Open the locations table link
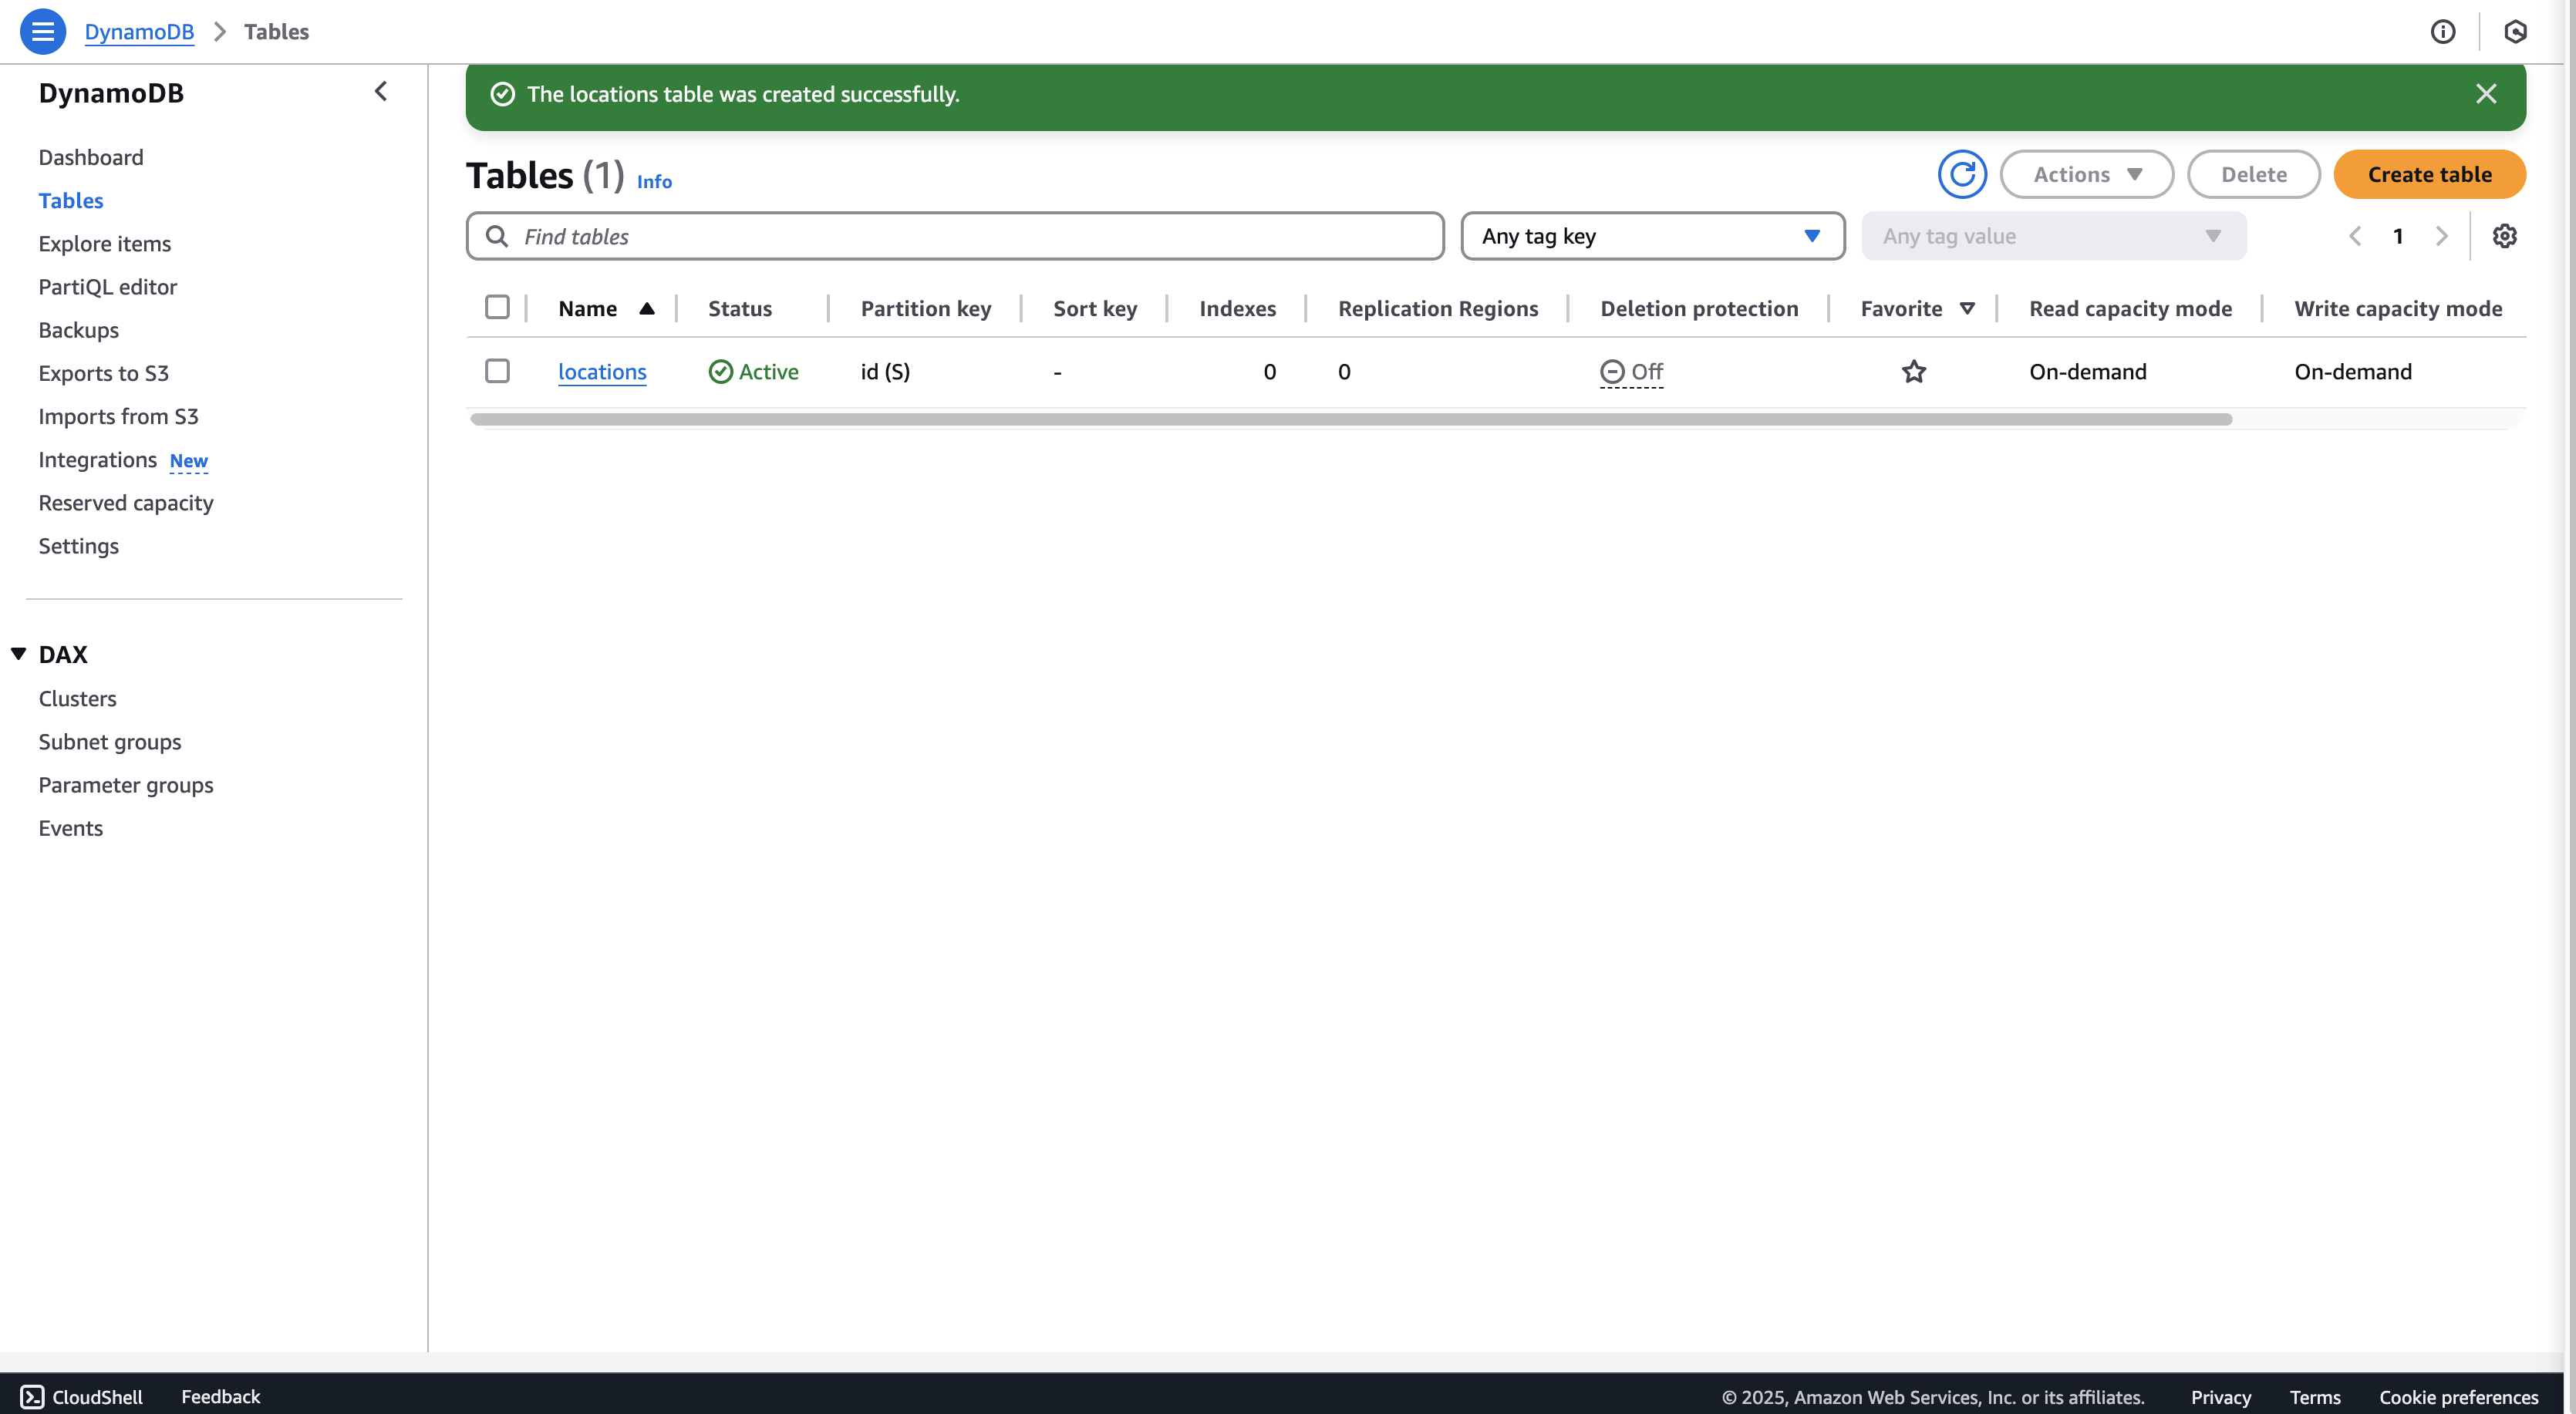 (602, 372)
